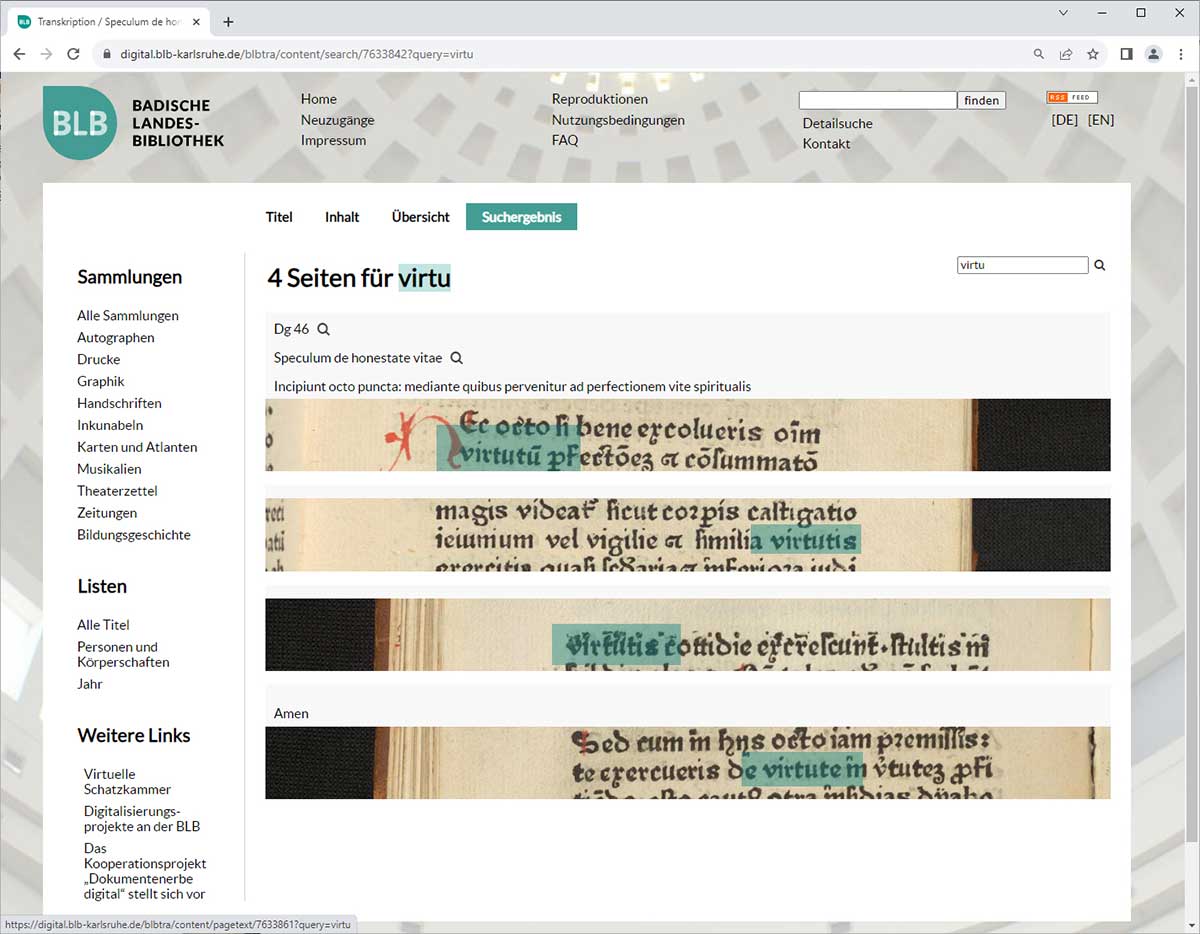Open the browser side panel icon
The image size is (1200, 934).
(x=1126, y=54)
